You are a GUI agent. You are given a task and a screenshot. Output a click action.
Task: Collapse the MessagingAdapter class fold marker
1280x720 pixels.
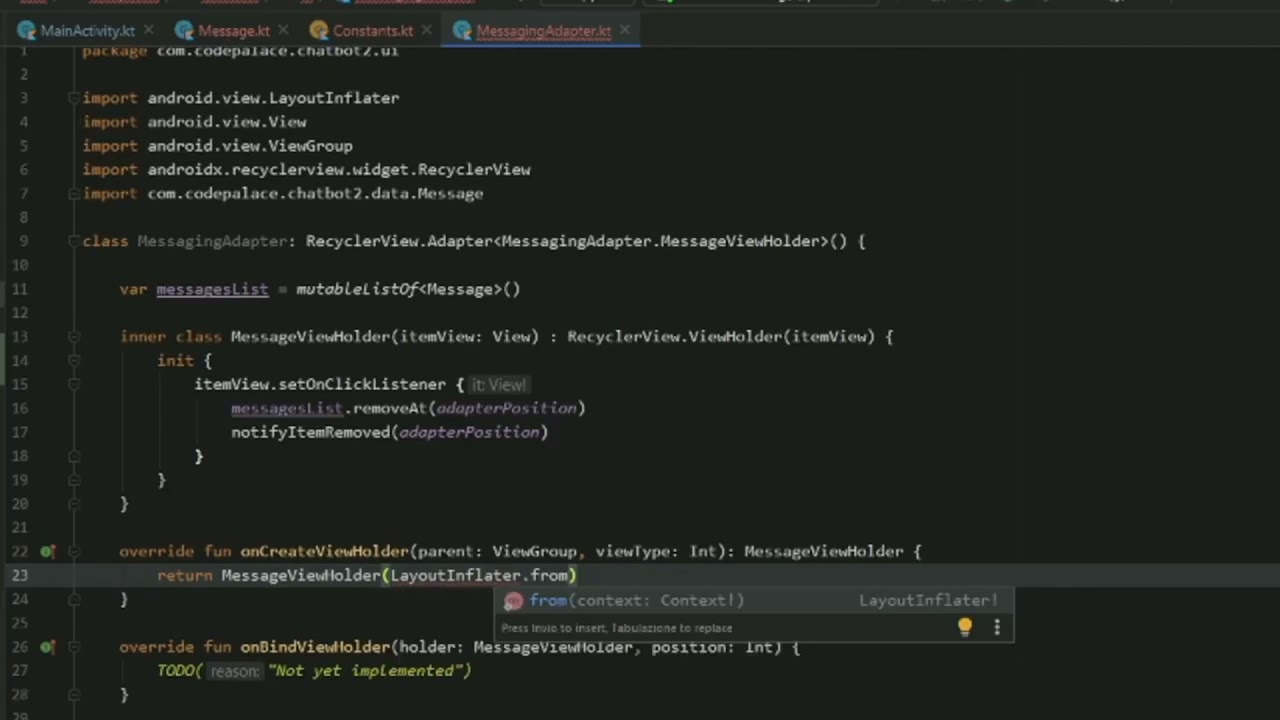[74, 241]
